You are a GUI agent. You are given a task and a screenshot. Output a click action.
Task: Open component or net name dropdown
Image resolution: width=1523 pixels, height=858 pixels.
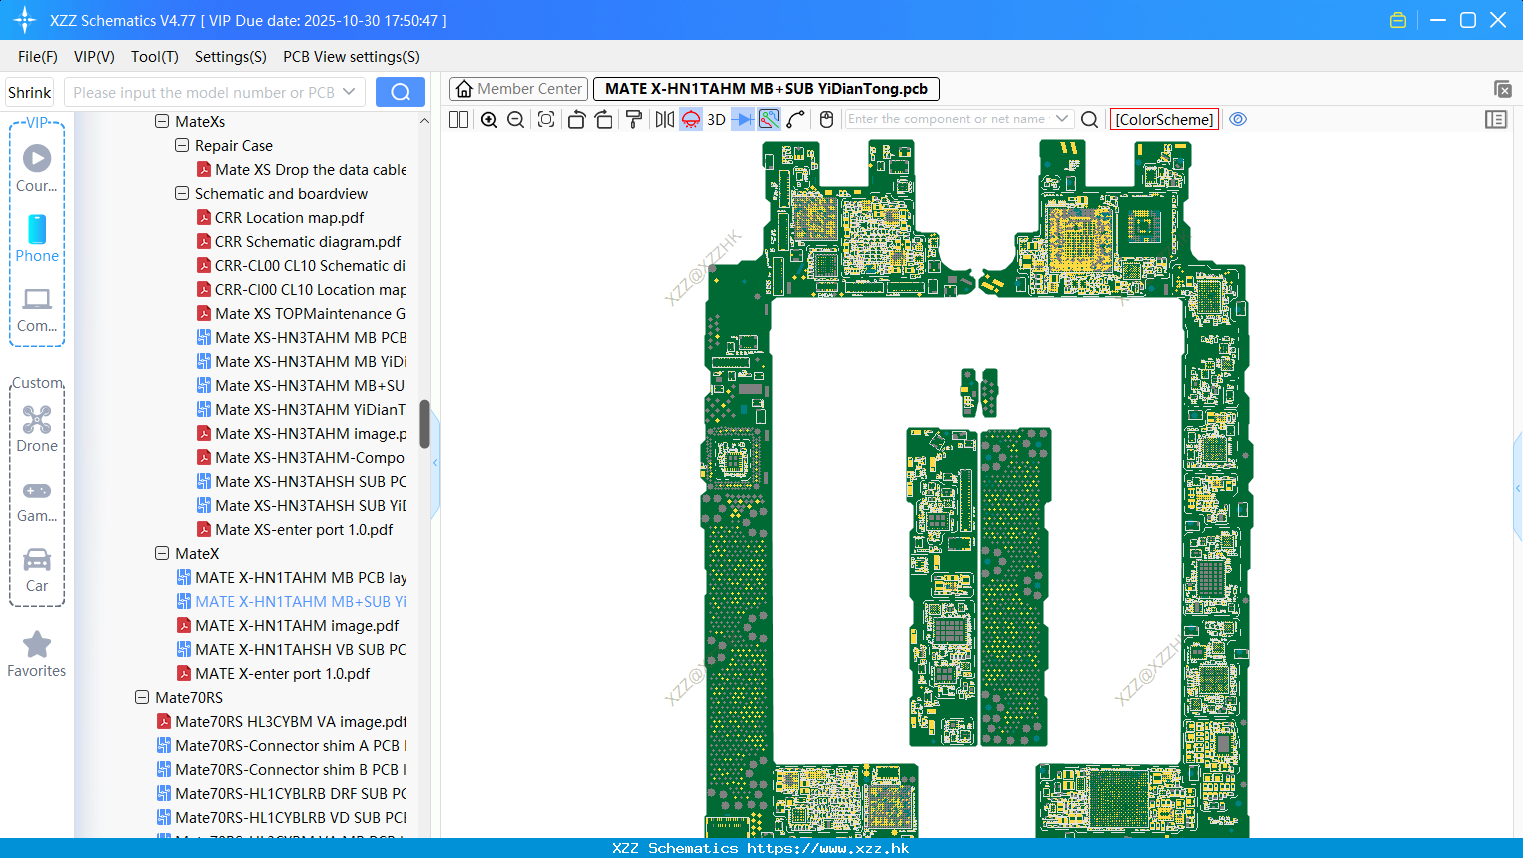[1062, 119]
